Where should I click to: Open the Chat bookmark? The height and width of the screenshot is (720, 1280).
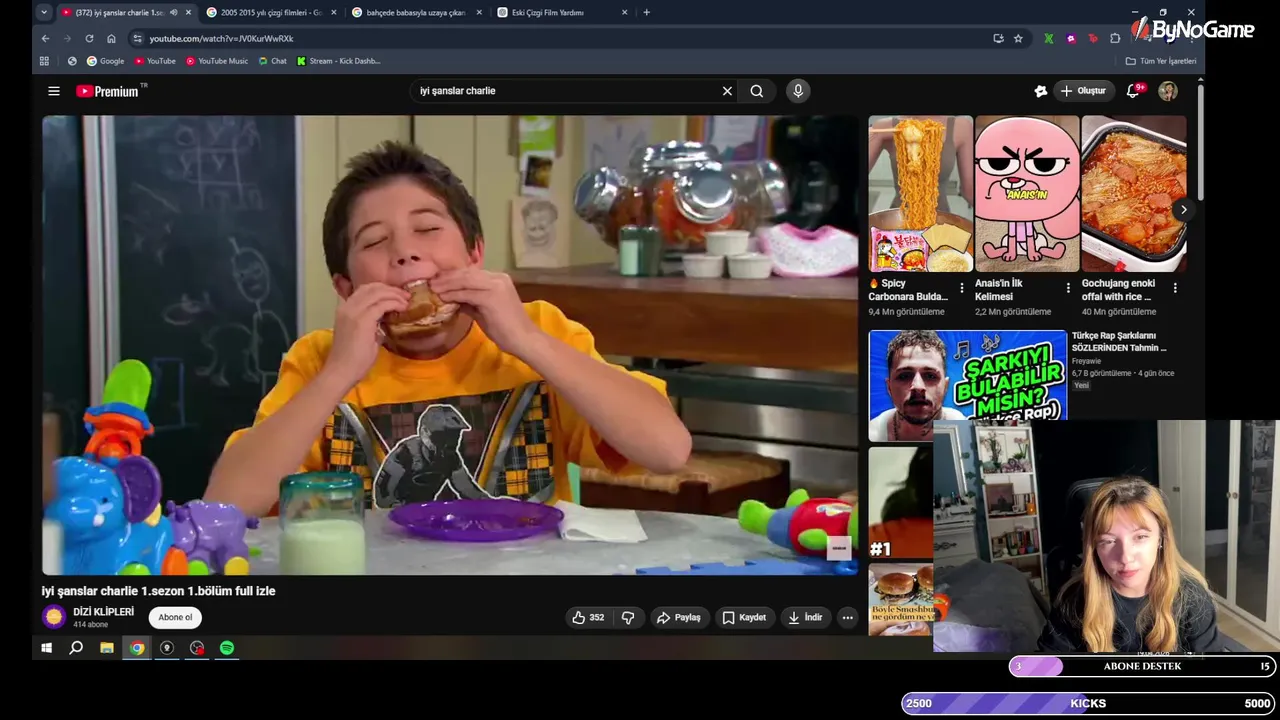click(x=272, y=61)
